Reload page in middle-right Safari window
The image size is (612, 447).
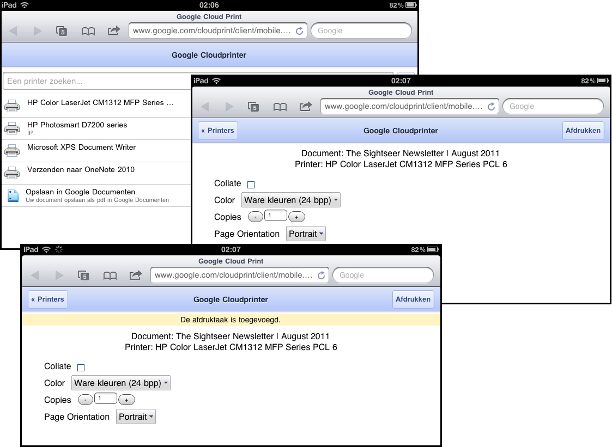(491, 107)
